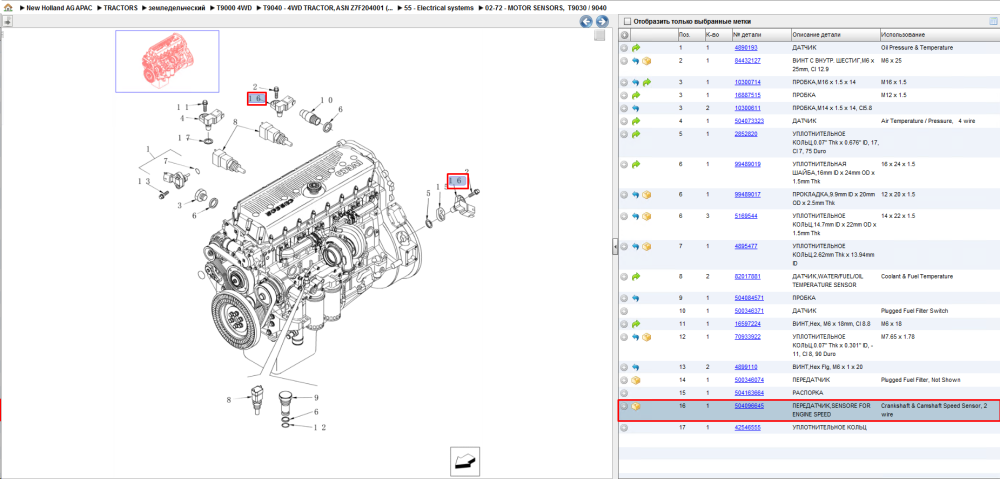Click green arrow for part 2852820
The width and height of the screenshot is (1000, 479).
636,135
